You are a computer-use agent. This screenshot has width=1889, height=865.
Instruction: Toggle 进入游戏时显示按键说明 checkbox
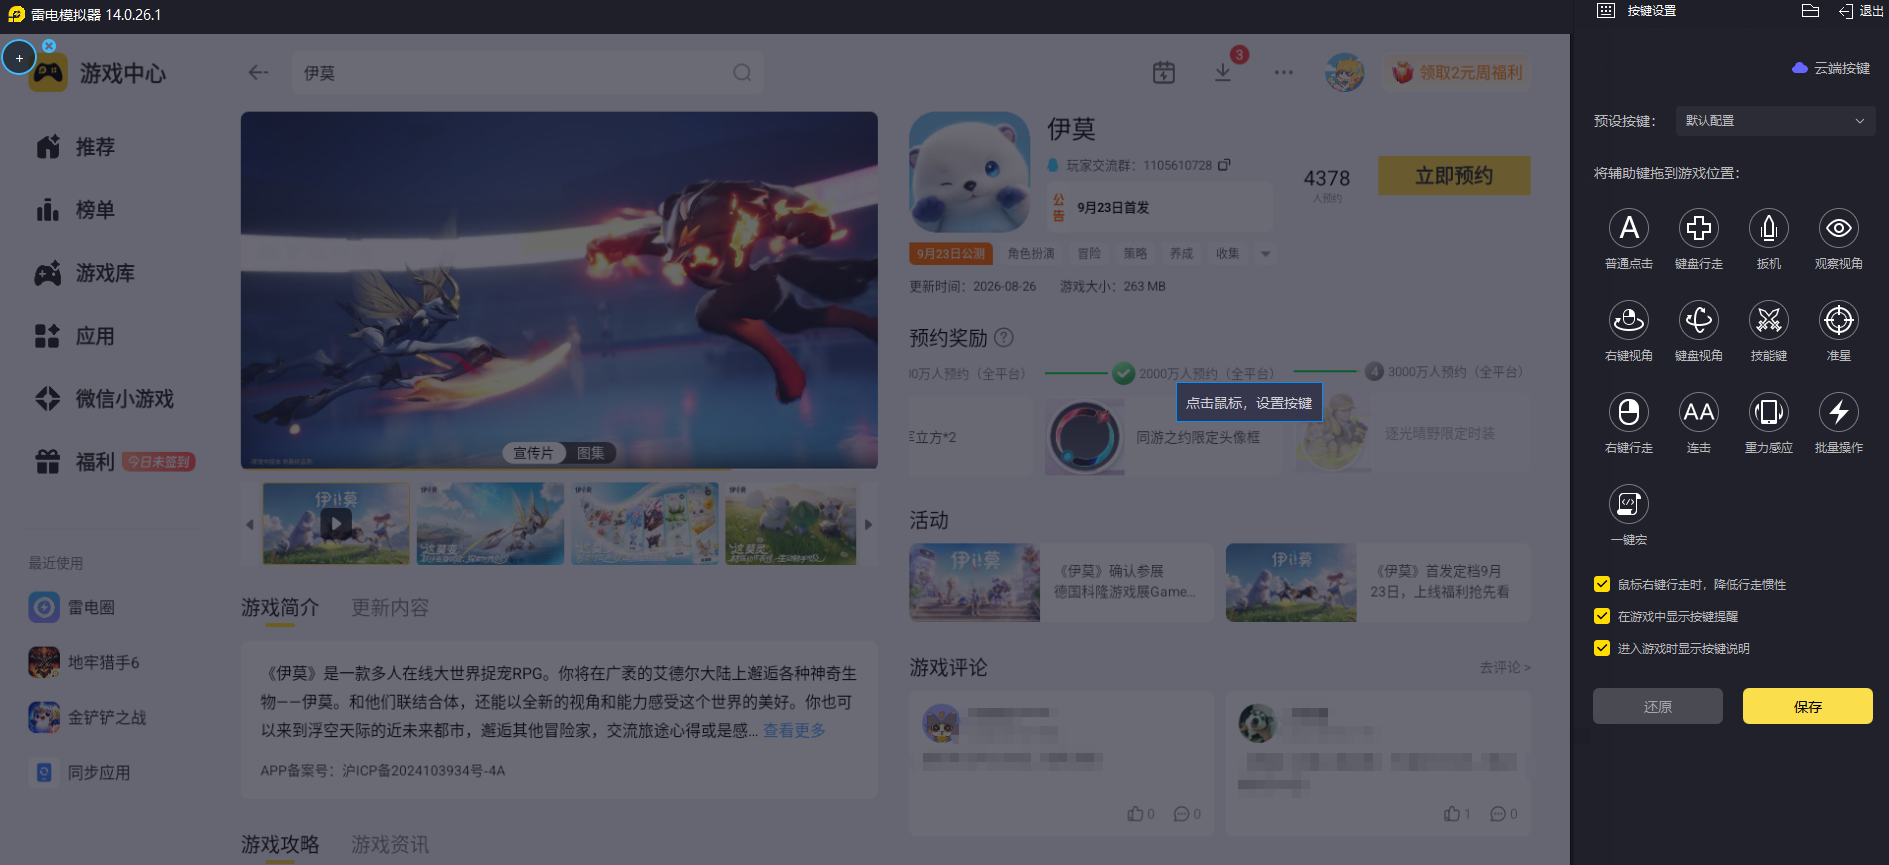pyautogui.click(x=1602, y=648)
